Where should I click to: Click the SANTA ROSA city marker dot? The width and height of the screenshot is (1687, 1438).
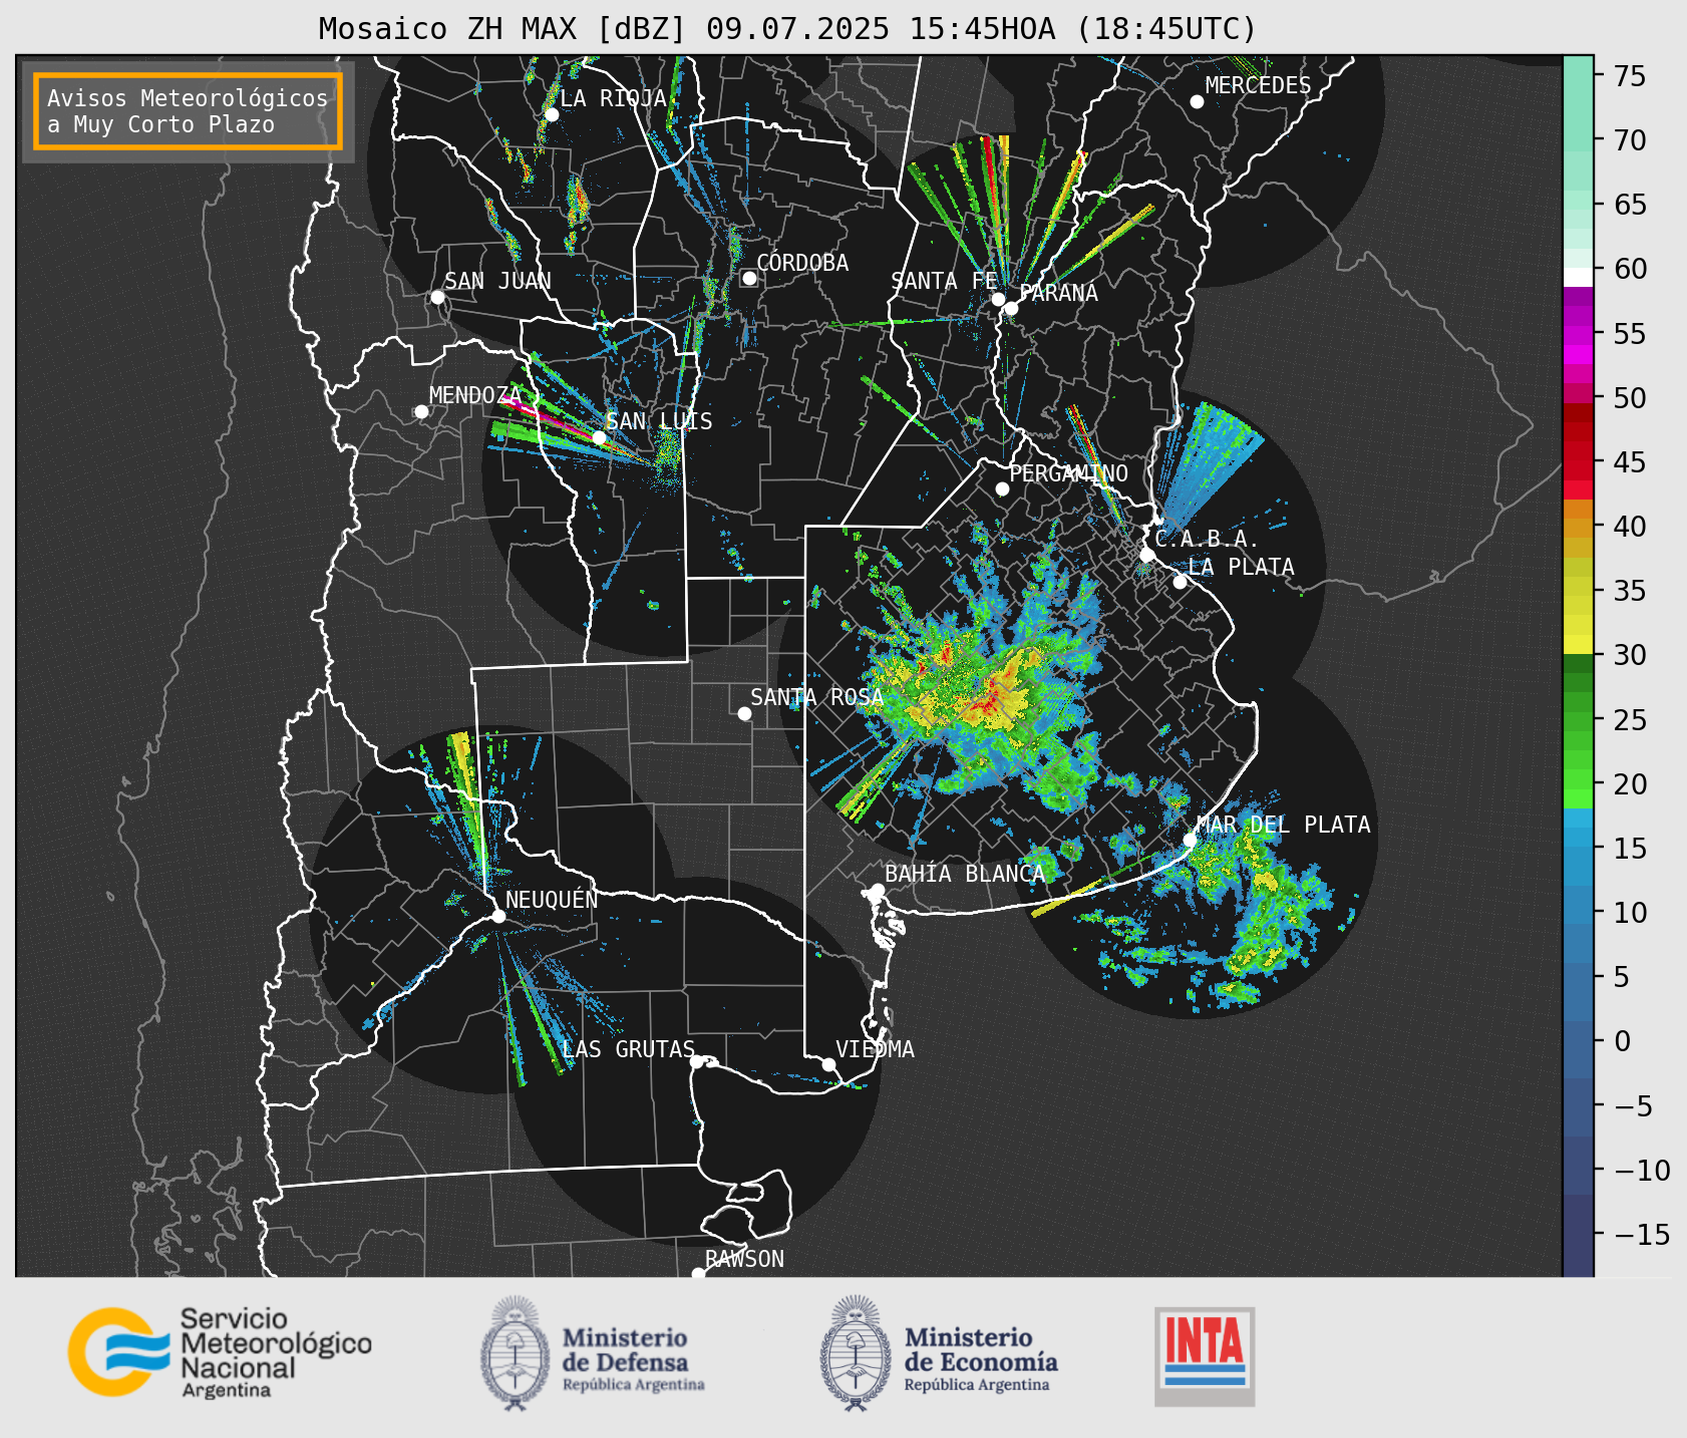[x=744, y=713]
